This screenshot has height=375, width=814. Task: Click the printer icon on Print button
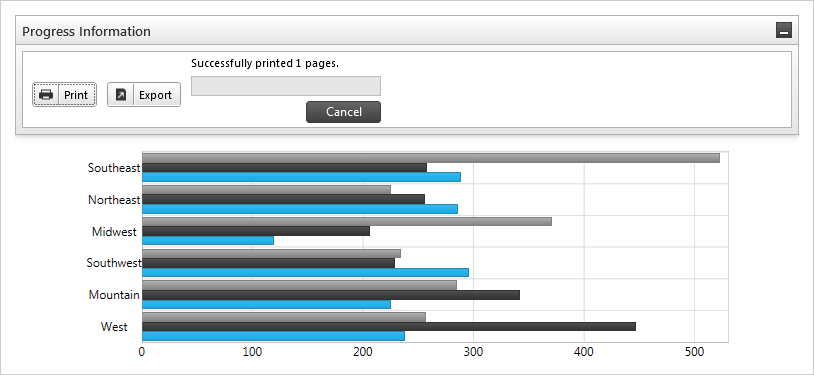tap(46, 95)
